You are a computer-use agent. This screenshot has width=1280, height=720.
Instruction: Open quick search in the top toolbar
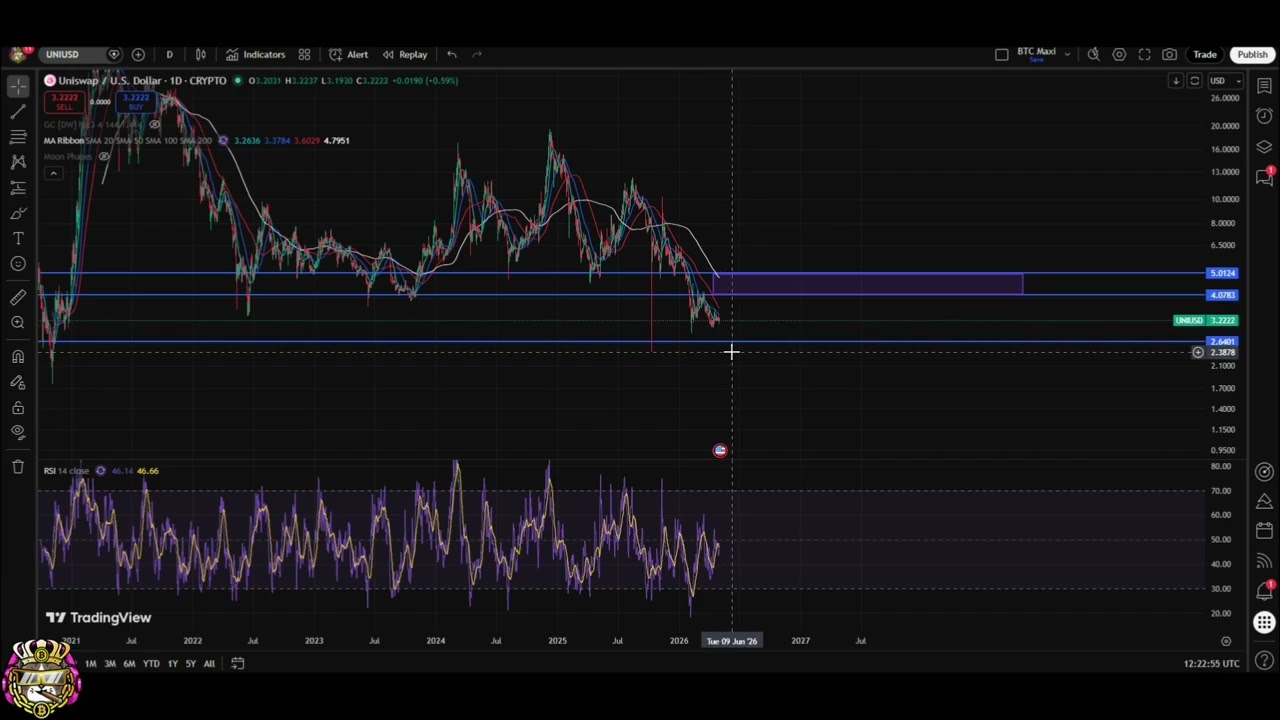point(1094,54)
